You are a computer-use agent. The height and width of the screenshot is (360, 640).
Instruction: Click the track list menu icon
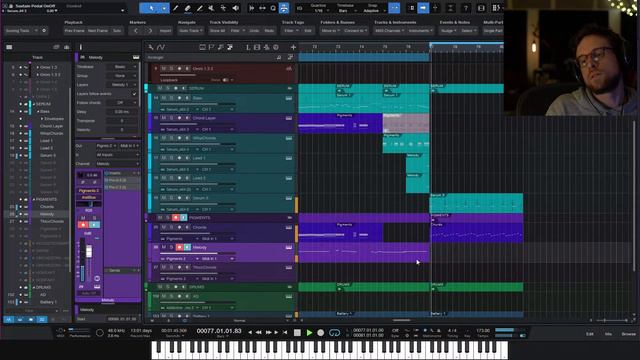coord(9,47)
